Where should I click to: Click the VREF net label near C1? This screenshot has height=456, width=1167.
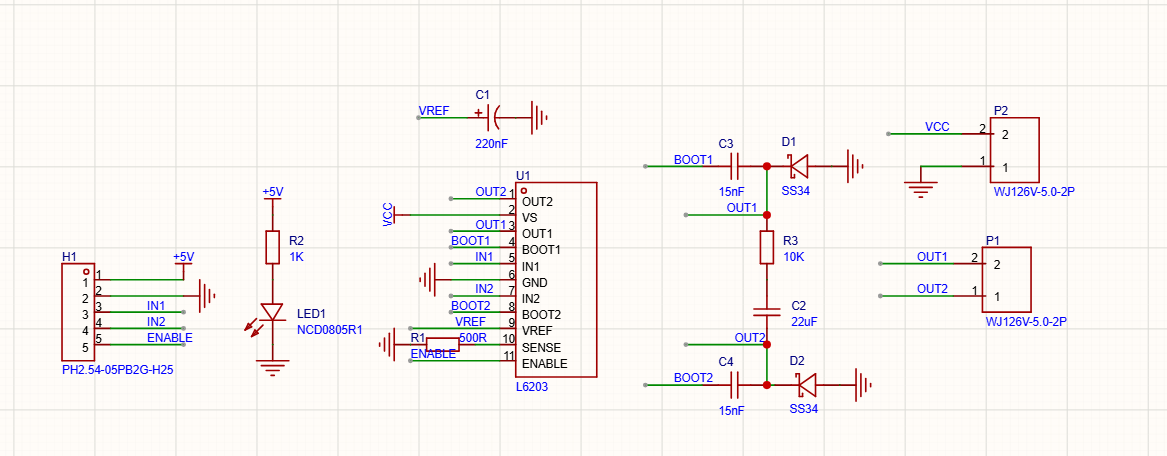tap(433, 111)
